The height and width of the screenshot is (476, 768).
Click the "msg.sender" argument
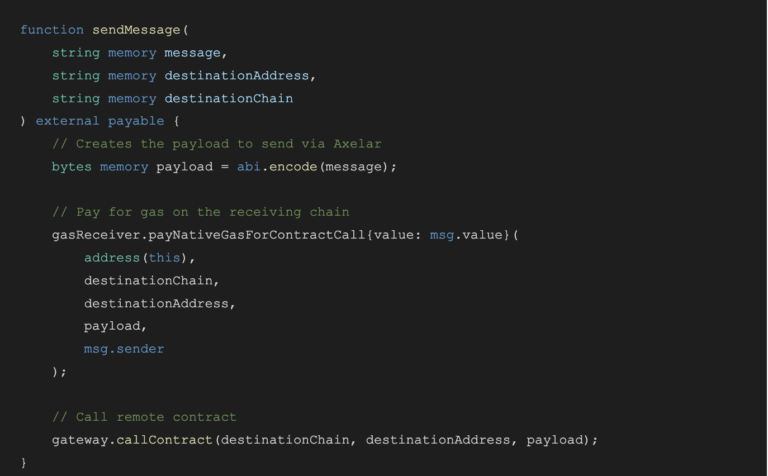pos(124,349)
